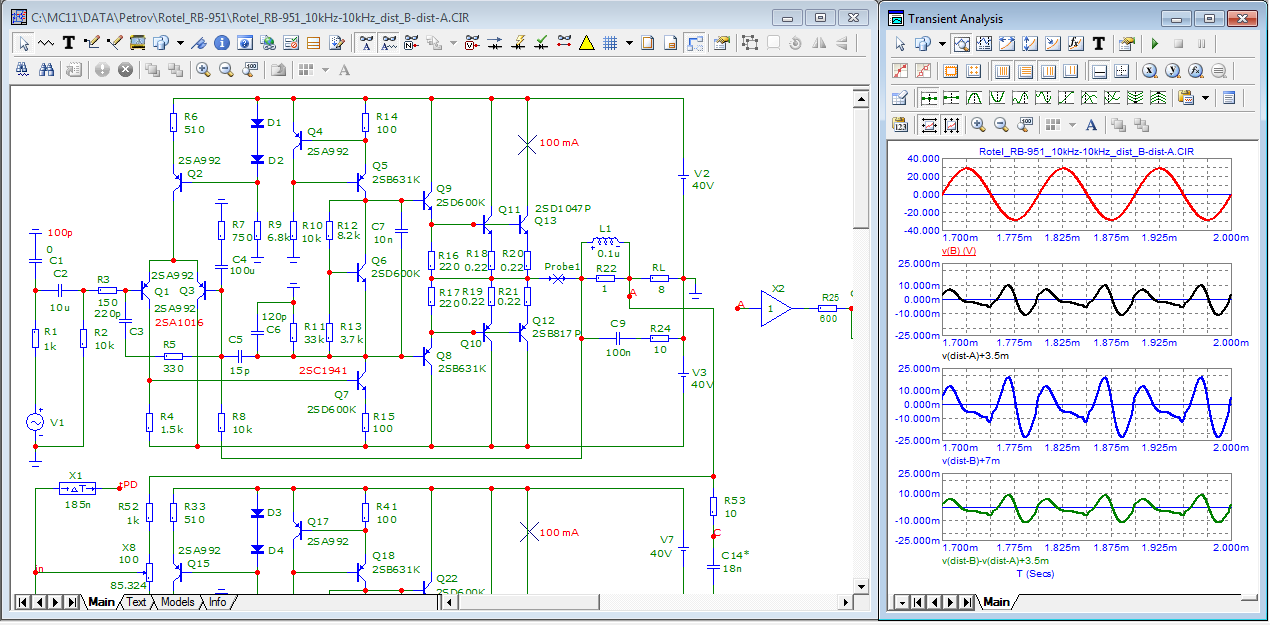This screenshot has height=625, width=1270.
Task: Click the yellow triangle icon in schematic toolbar
Action: point(587,43)
